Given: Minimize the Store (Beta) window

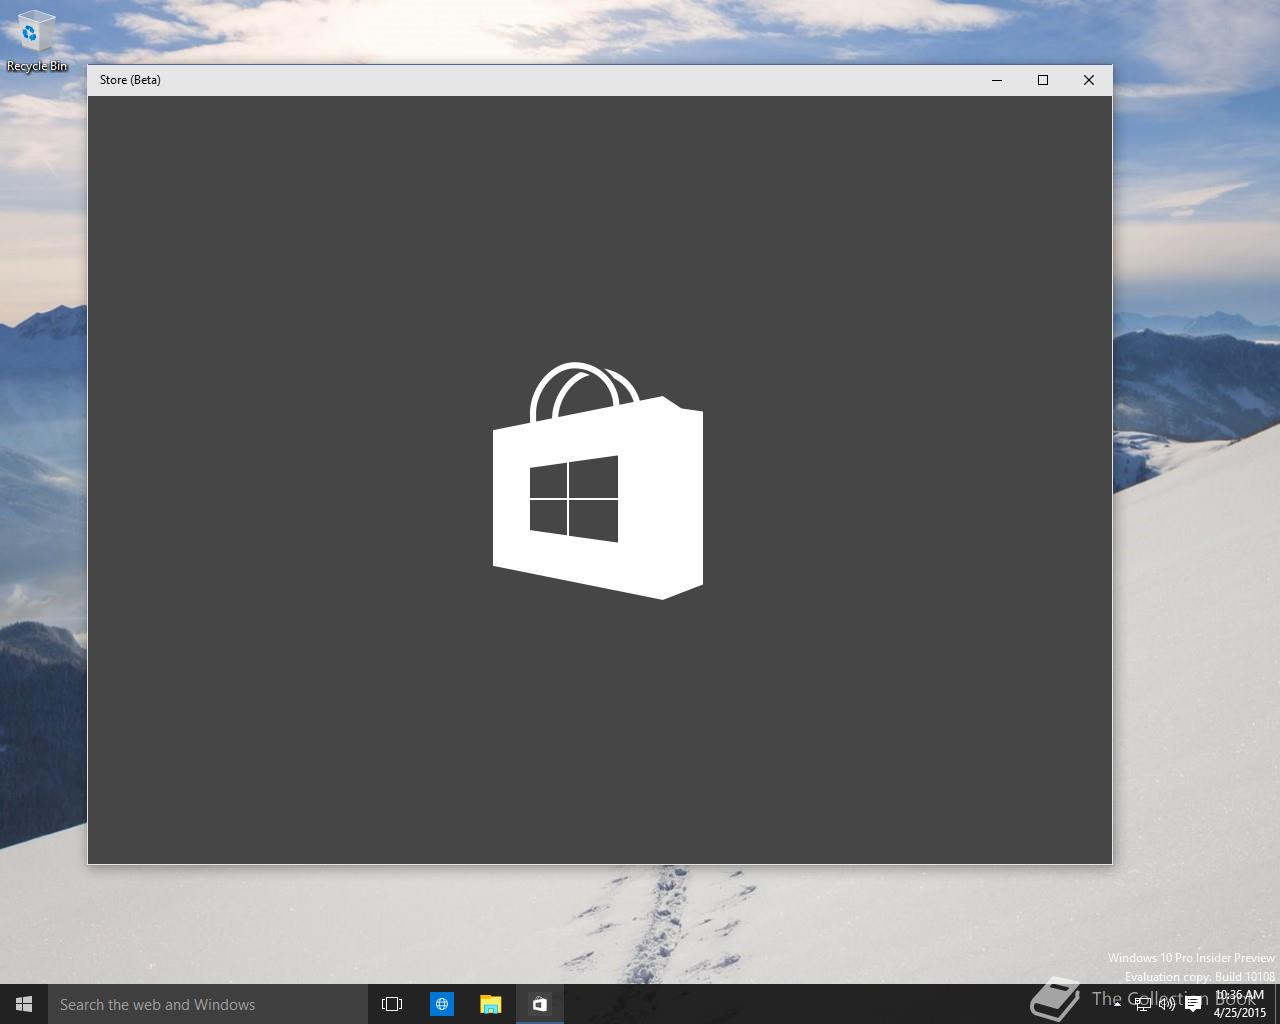Looking at the screenshot, I should [997, 80].
